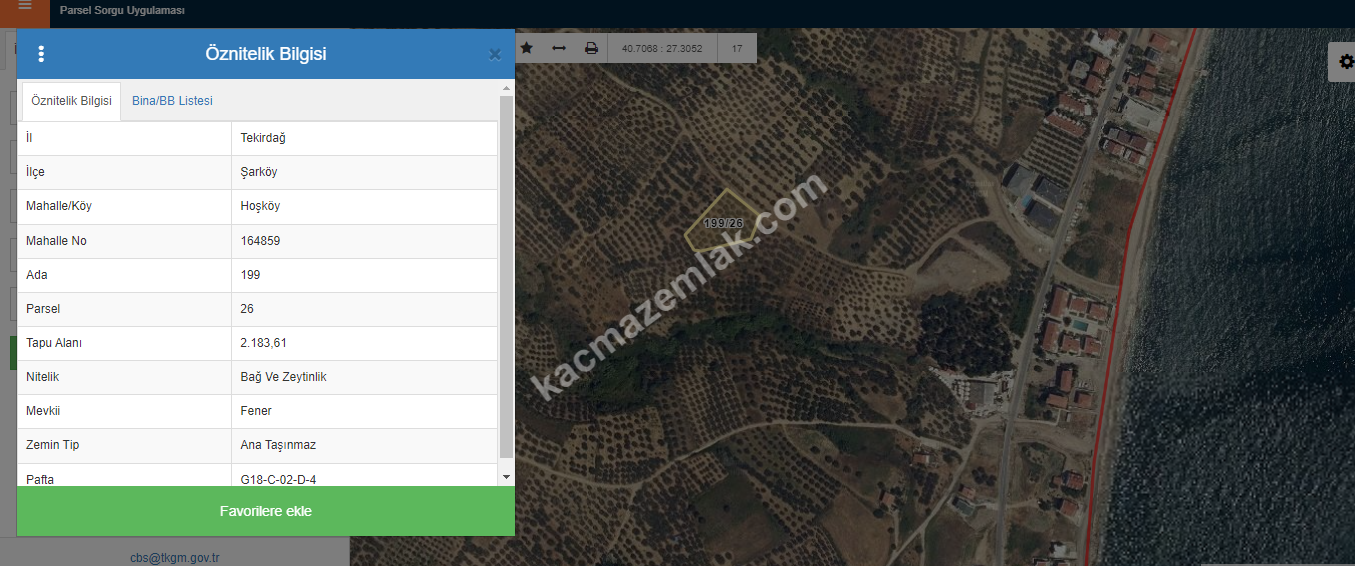Click the coordinate display 40.7068 : 27.3052
Screen dimensions: 1355x566
[662, 48]
